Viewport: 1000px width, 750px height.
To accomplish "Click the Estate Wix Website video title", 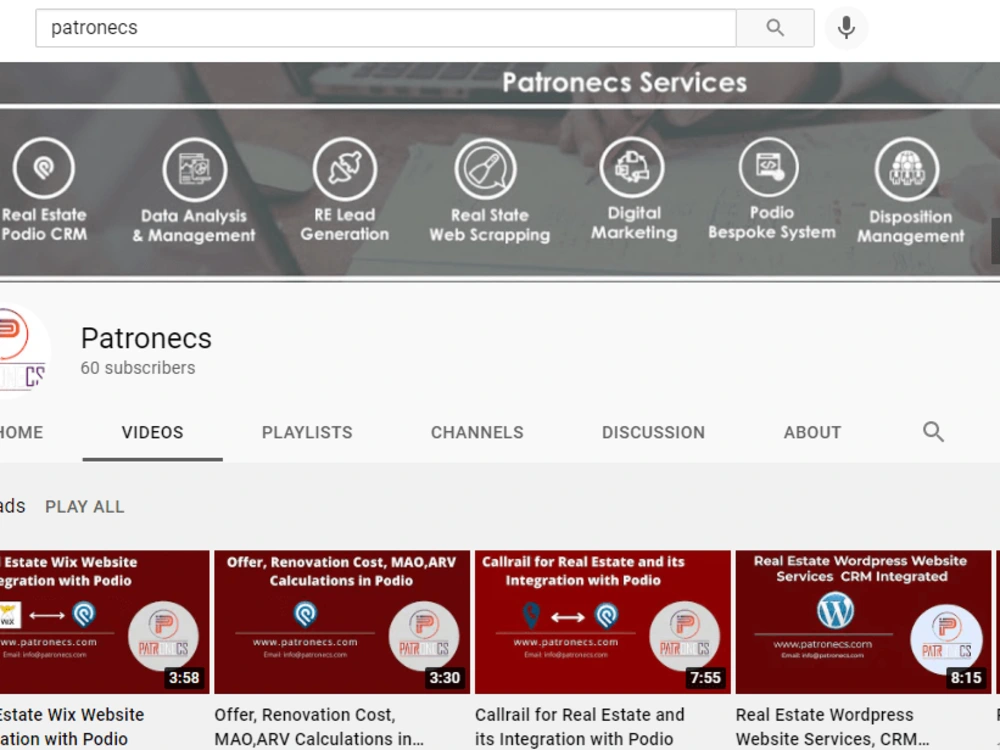I will [71, 726].
